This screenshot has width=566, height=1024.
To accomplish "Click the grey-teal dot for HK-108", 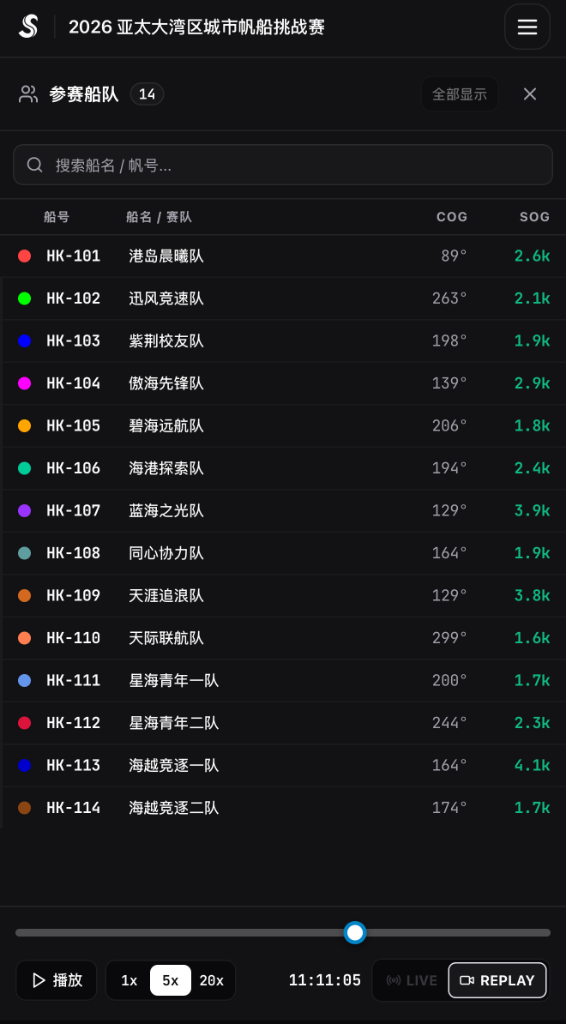I will tap(24, 553).
